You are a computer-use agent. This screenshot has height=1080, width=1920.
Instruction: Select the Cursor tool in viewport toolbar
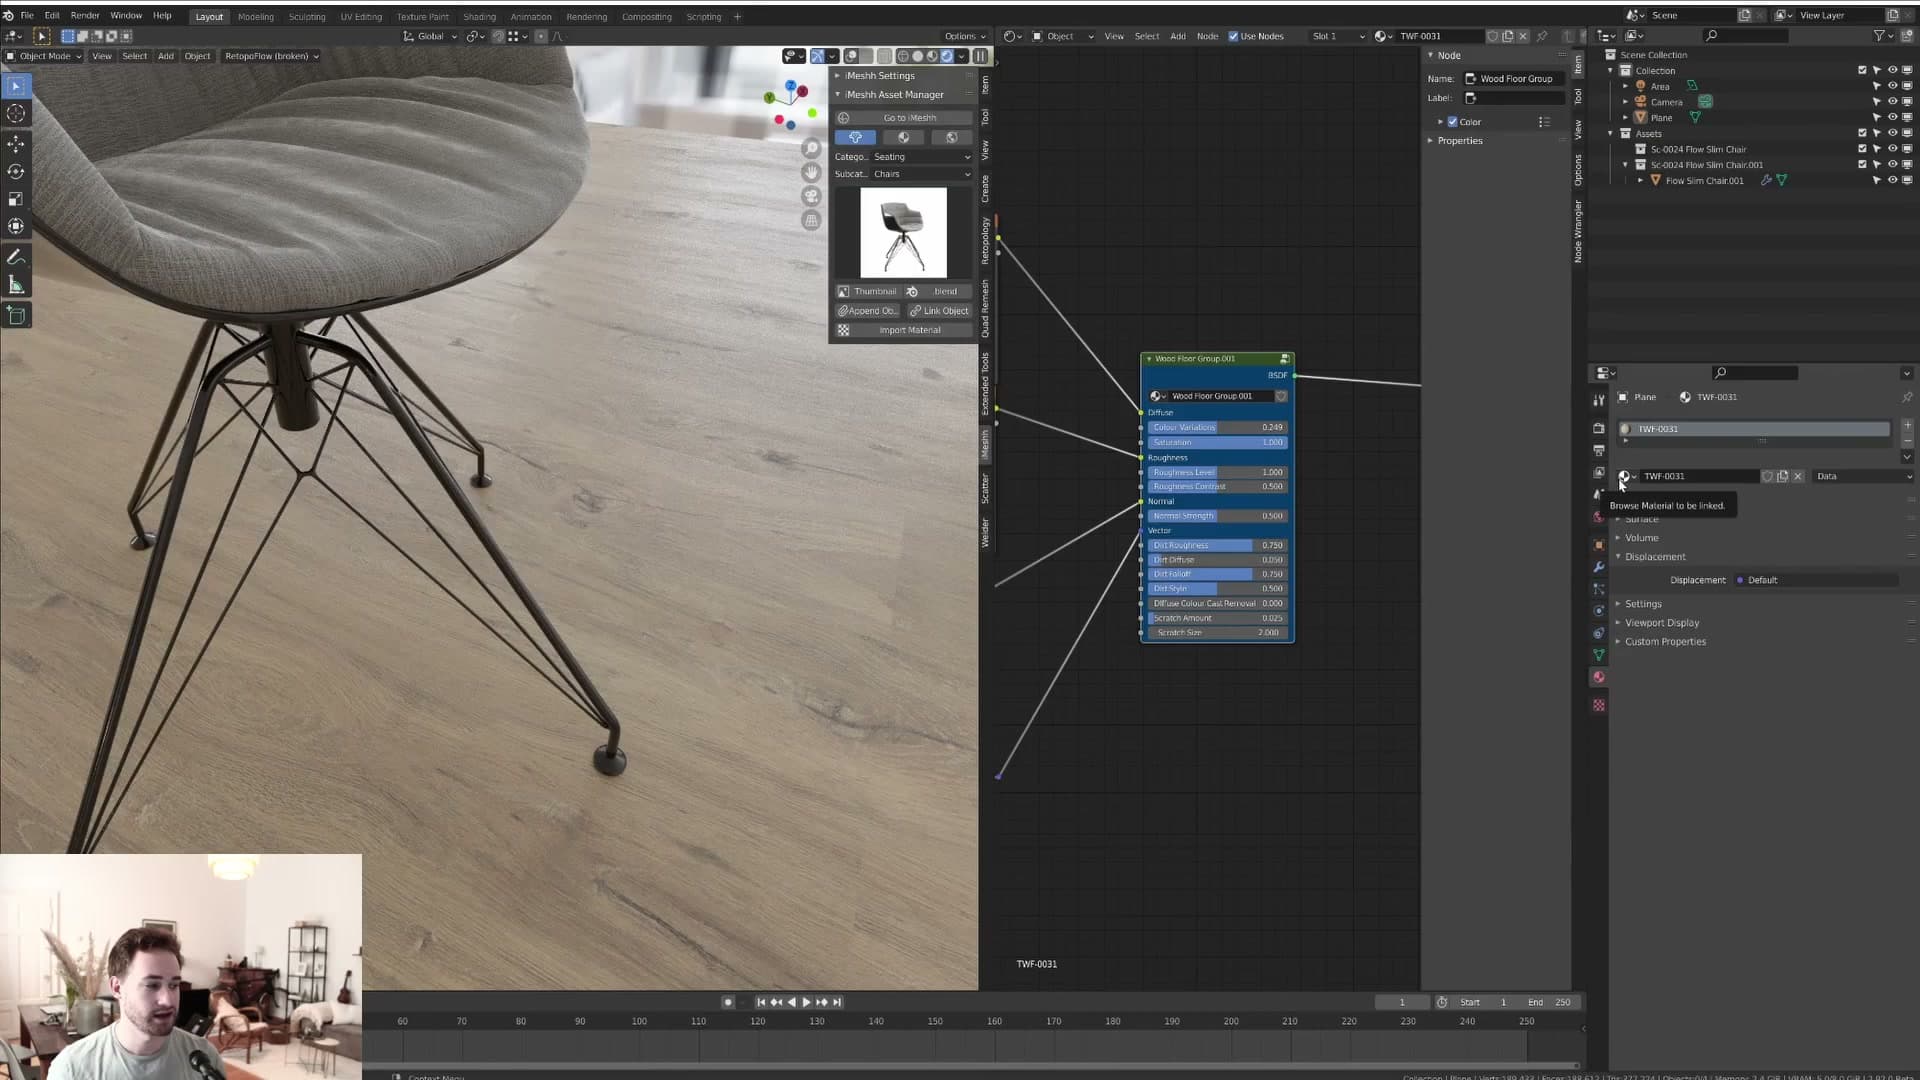point(16,114)
